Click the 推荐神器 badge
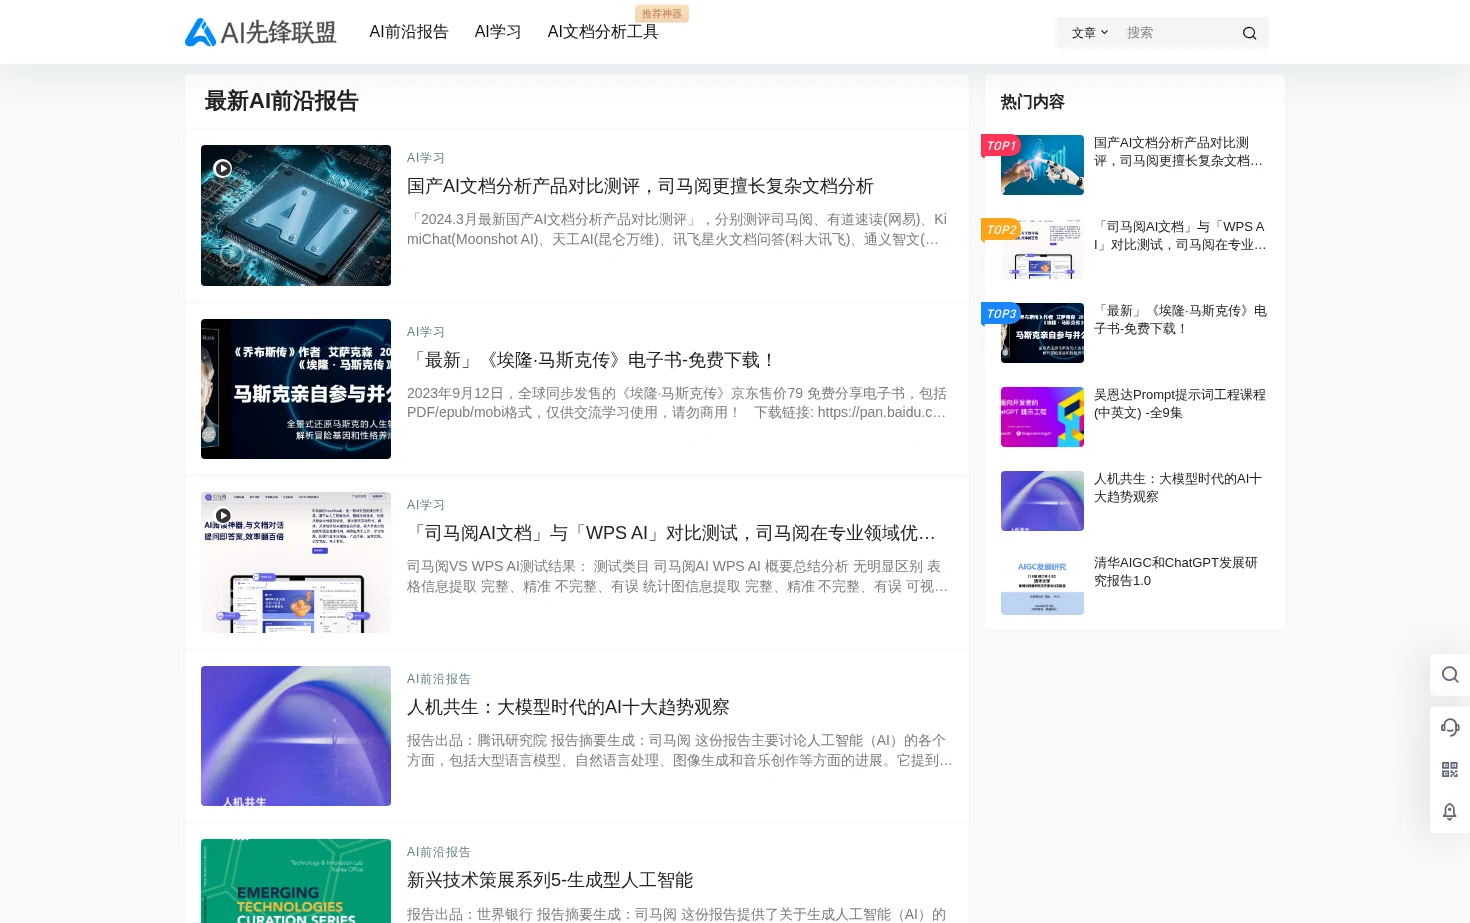Image resolution: width=1470 pixels, height=923 pixels. click(x=662, y=14)
